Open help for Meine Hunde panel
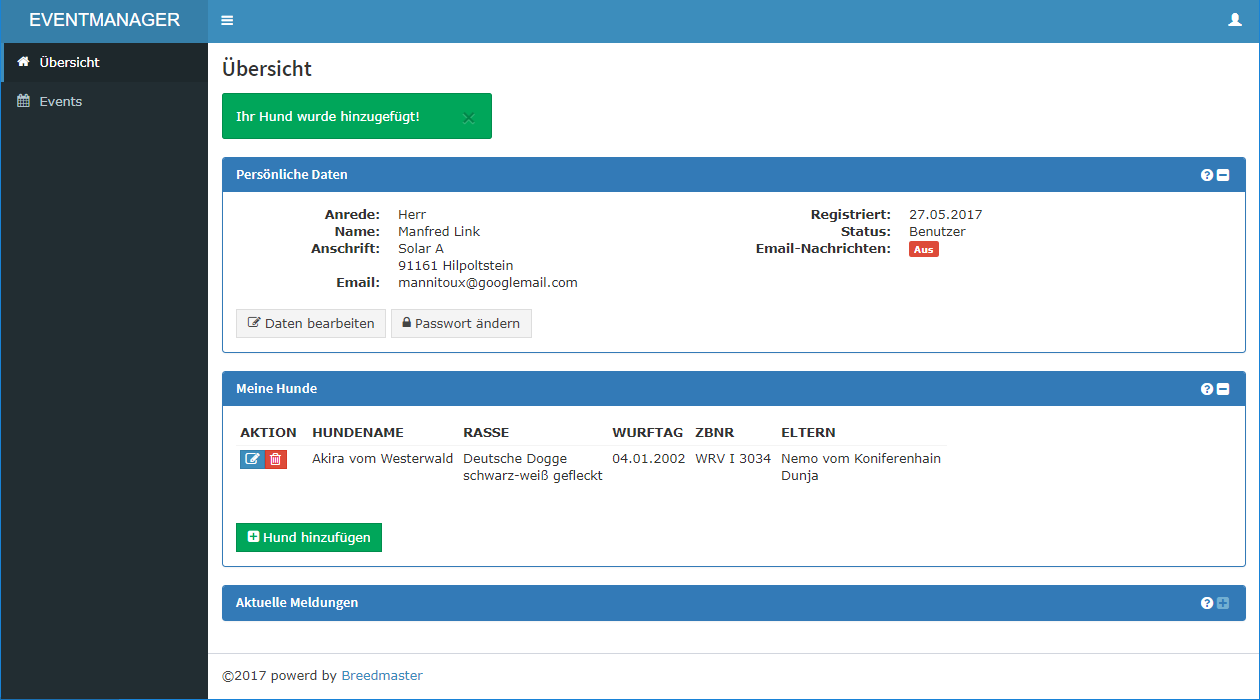 tap(1207, 389)
